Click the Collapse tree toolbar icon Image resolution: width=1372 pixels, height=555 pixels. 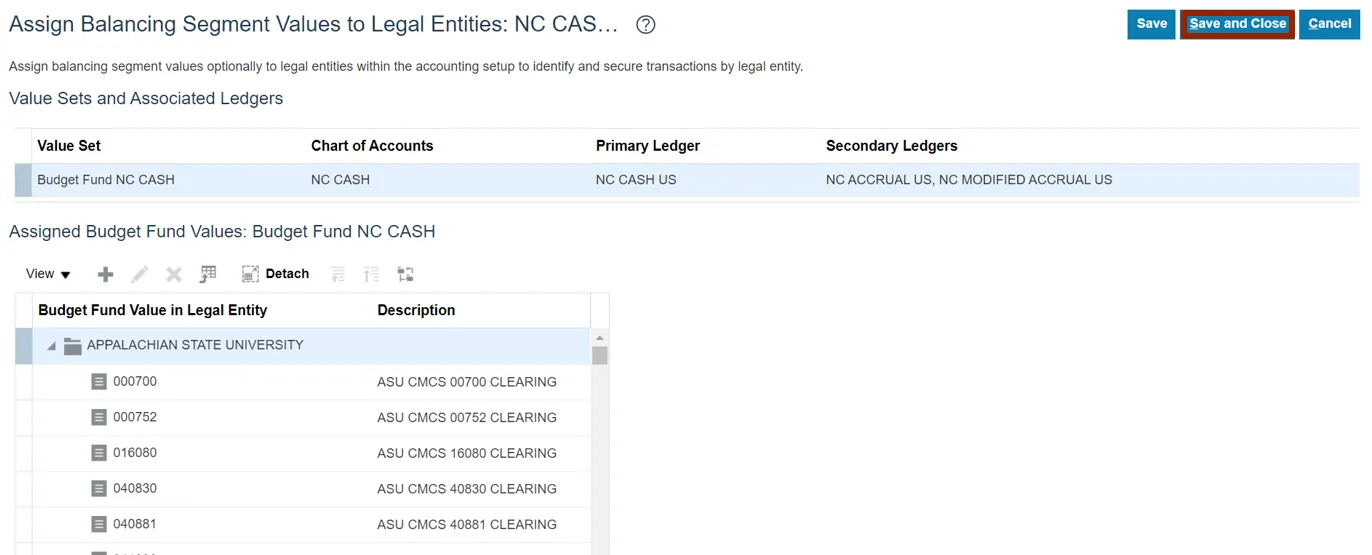tap(338, 274)
